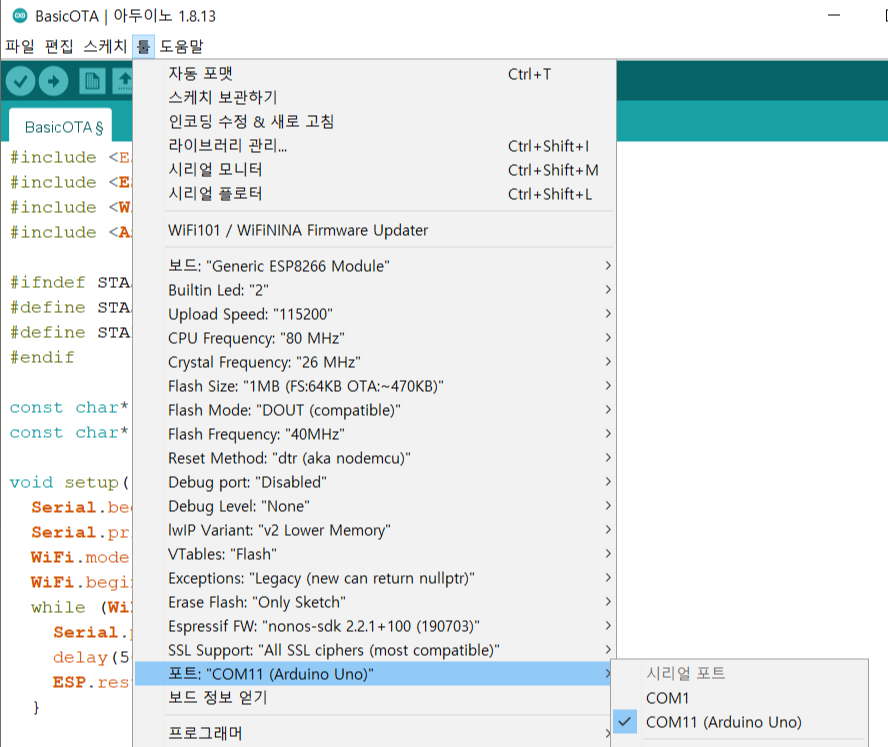This screenshot has height=747, width=888.
Task: Expand 보드: Generic ESP8266 Module submenu
Action: [x=374, y=266]
